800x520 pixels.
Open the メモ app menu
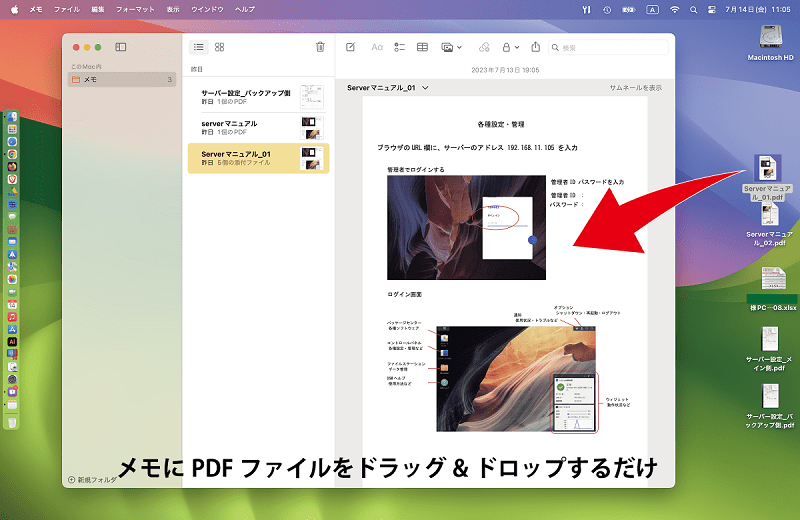click(36, 9)
